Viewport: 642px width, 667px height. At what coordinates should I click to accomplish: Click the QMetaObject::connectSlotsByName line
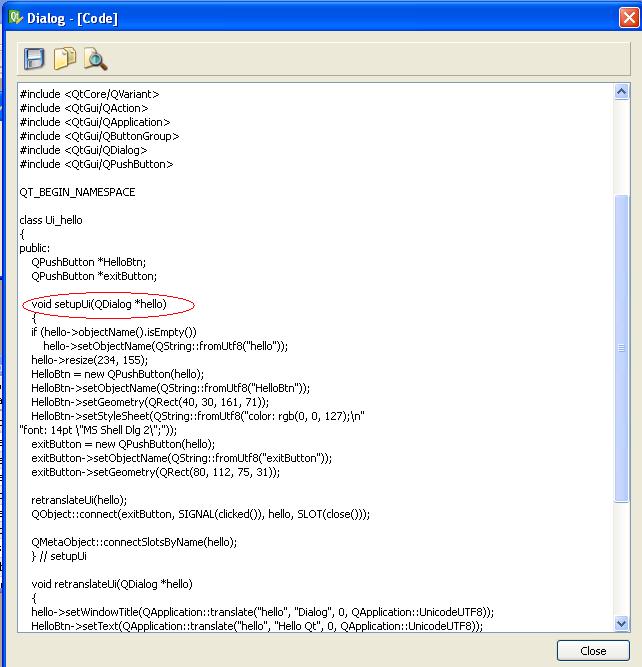(134, 542)
